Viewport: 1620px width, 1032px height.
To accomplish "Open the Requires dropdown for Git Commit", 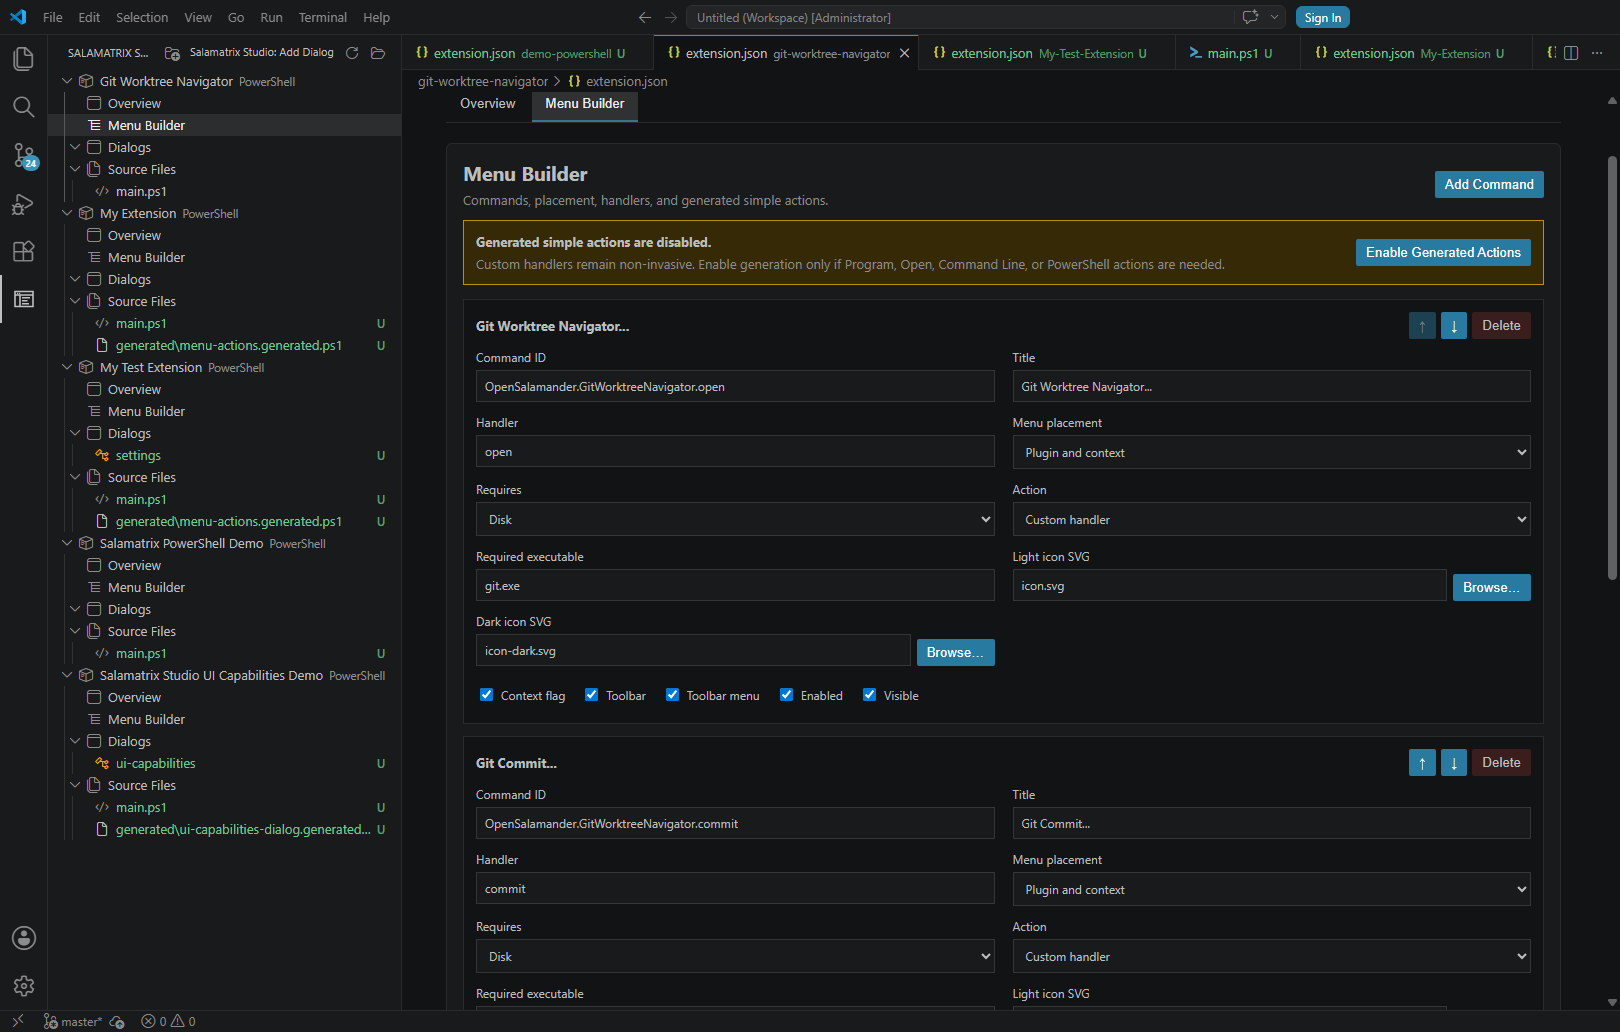I will [x=735, y=957].
